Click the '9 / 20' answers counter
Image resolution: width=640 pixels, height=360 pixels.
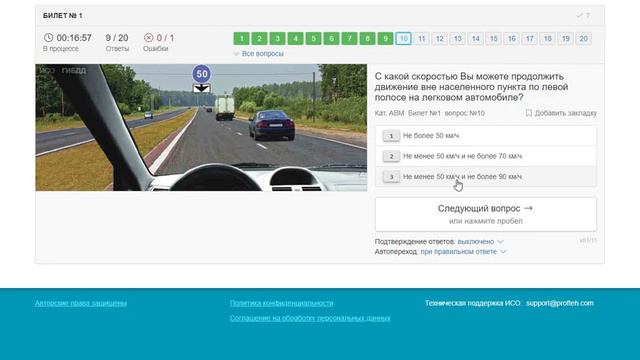(x=117, y=38)
